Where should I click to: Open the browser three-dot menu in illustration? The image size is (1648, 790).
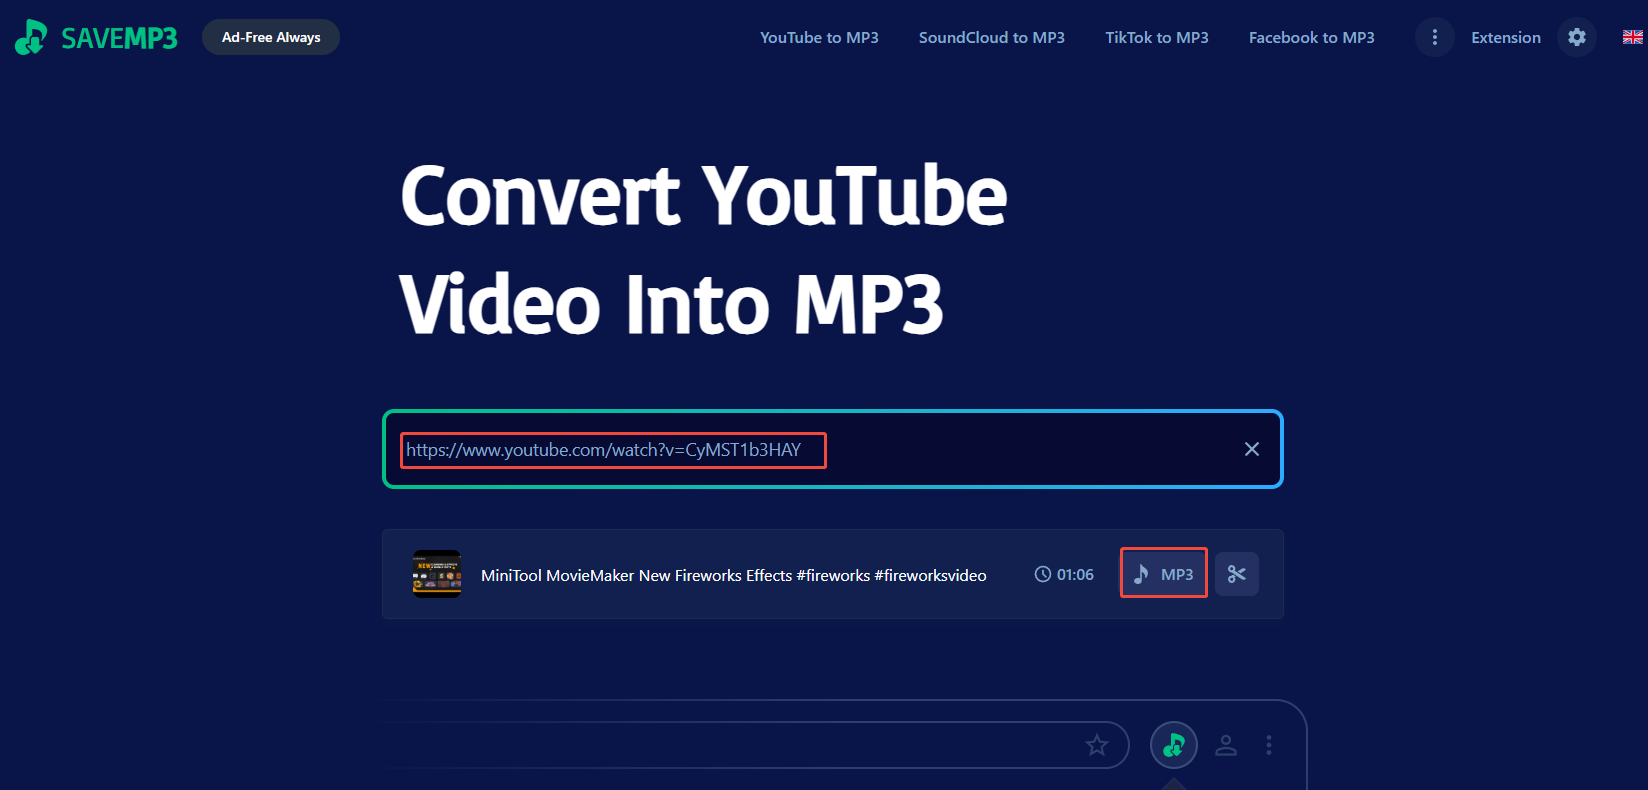pos(1269,745)
